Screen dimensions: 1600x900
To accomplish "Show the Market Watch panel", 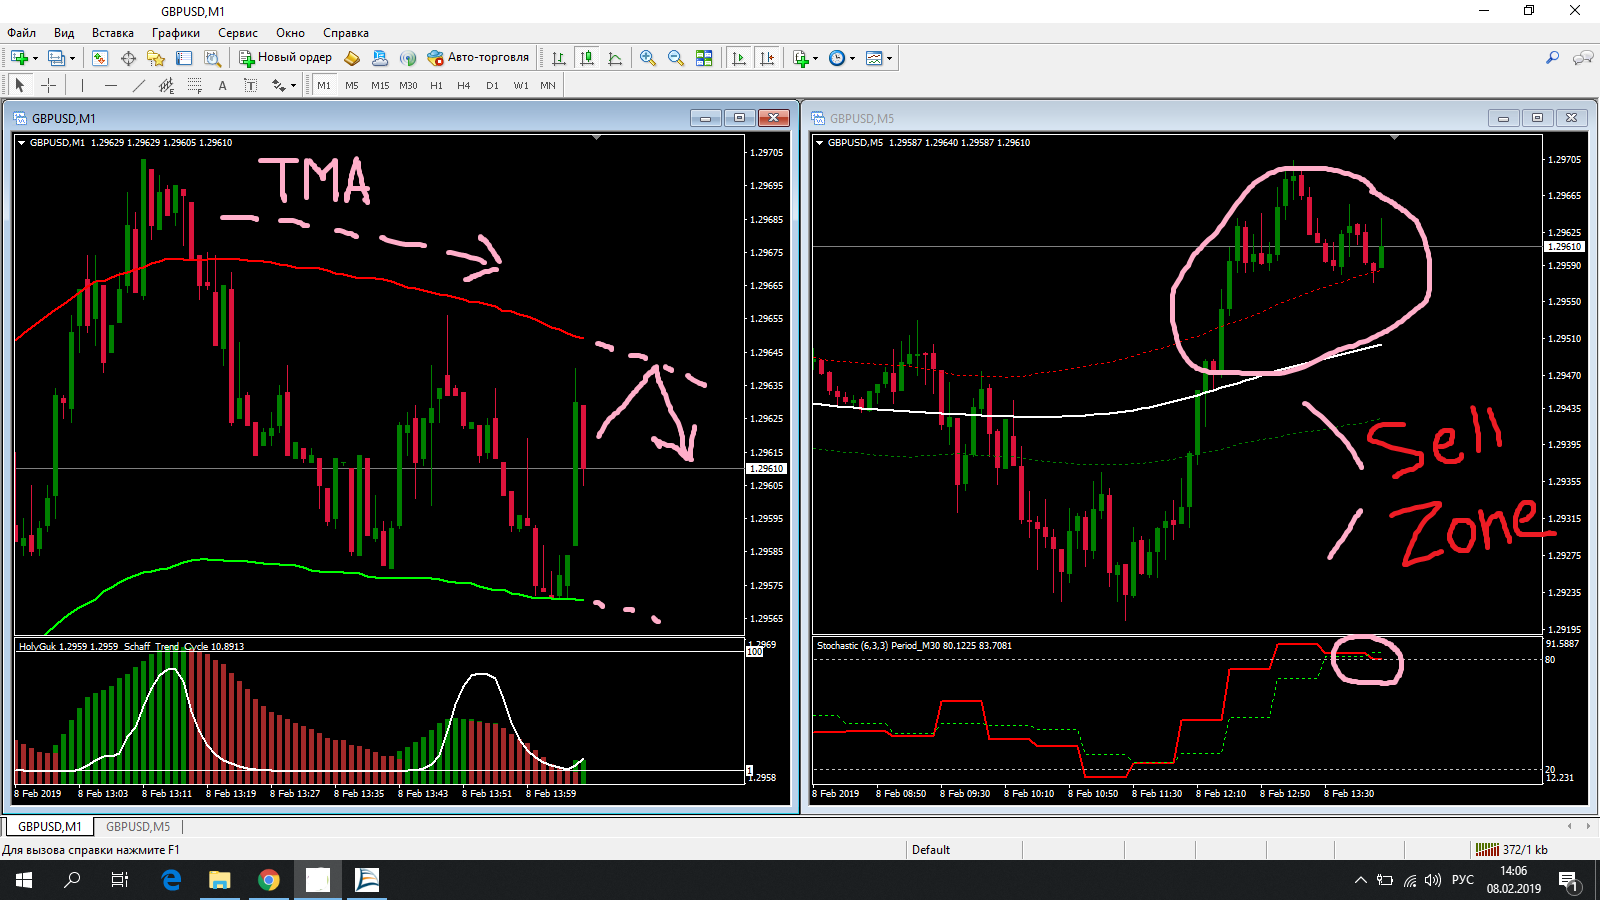I will click(100, 58).
